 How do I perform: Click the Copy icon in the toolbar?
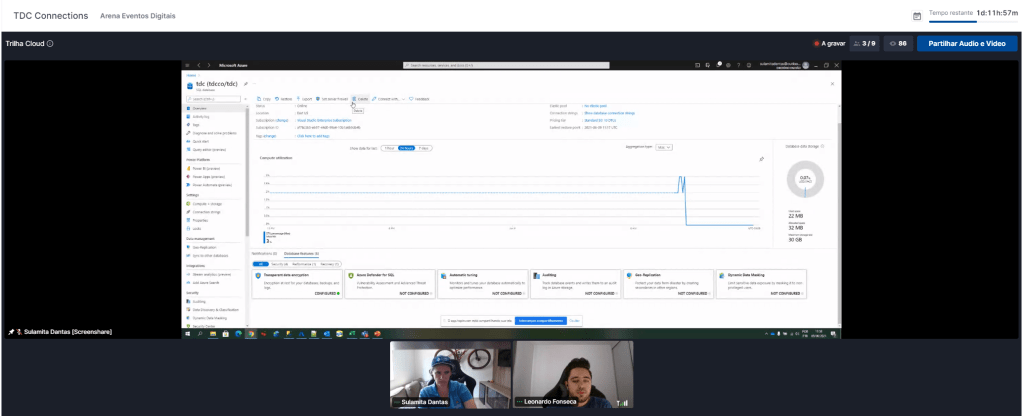point(258,99)
